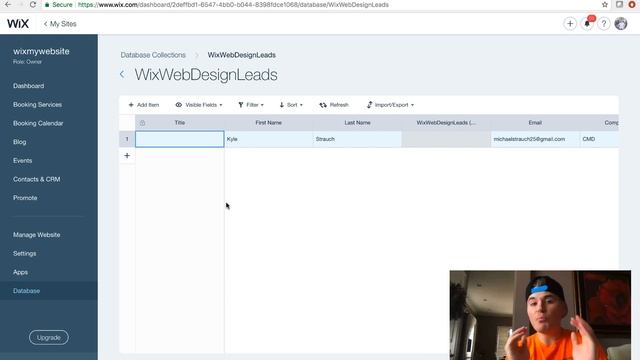Open the Import/Export dropdown
The image size is (640, 360).
(390, 105)
